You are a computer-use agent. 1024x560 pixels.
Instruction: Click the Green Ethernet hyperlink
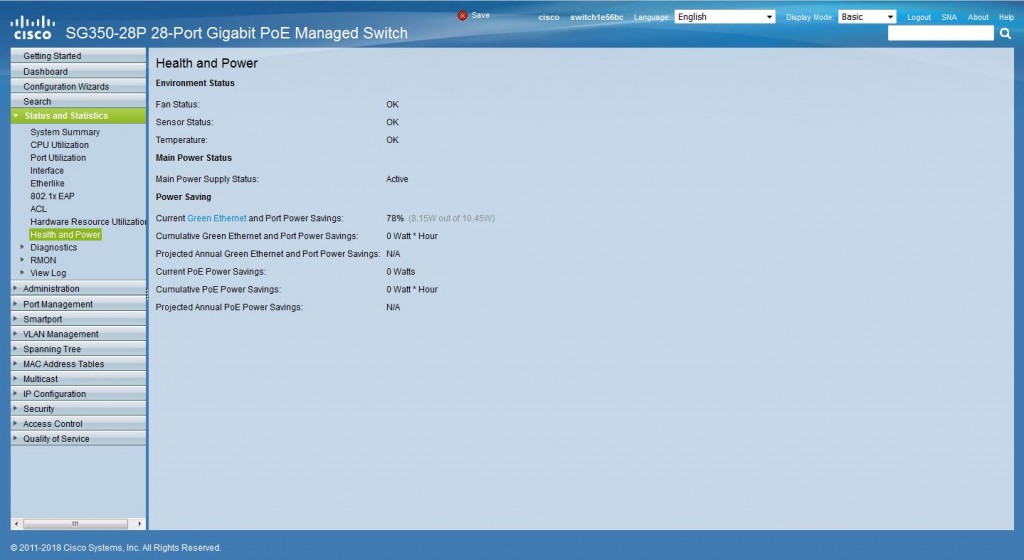point(217,219)
